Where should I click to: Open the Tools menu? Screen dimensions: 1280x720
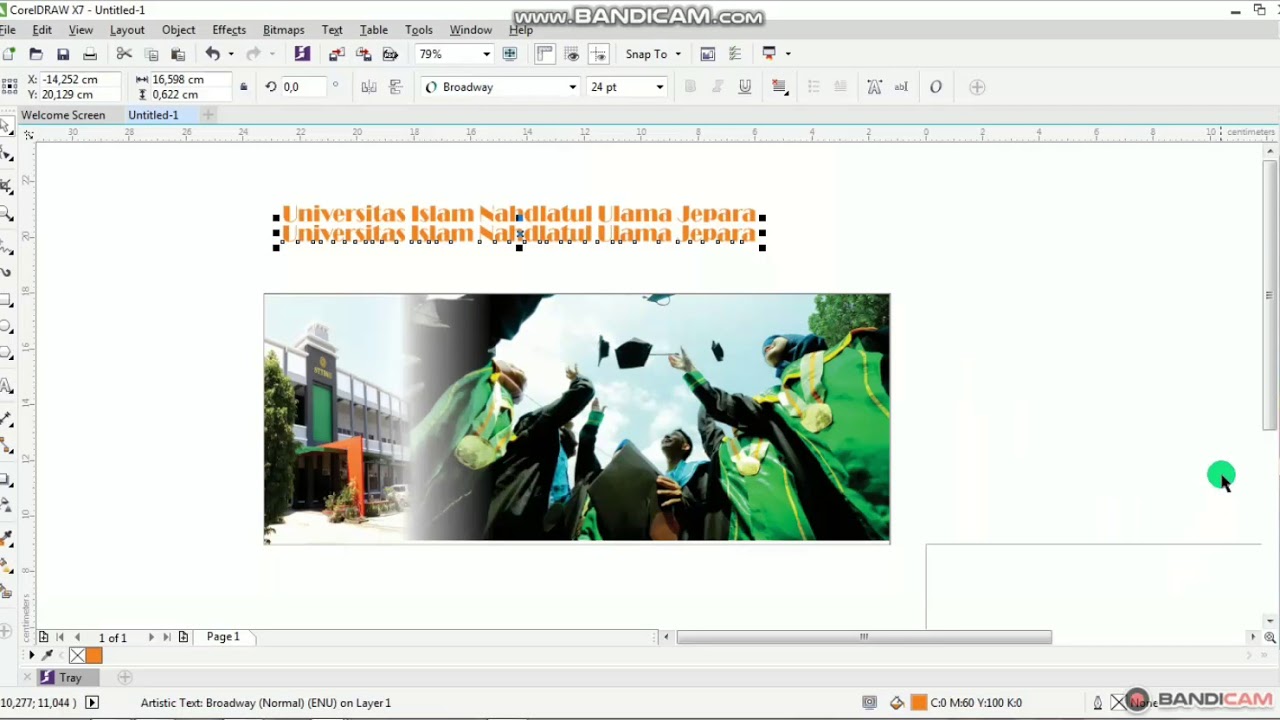(419, 30)
